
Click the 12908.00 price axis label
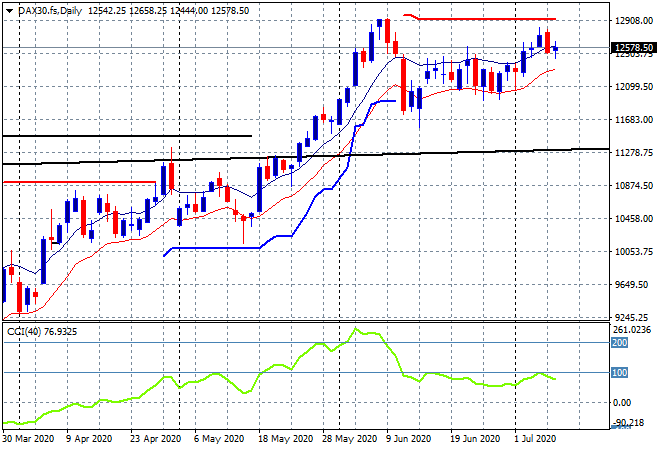coord(634,21)
